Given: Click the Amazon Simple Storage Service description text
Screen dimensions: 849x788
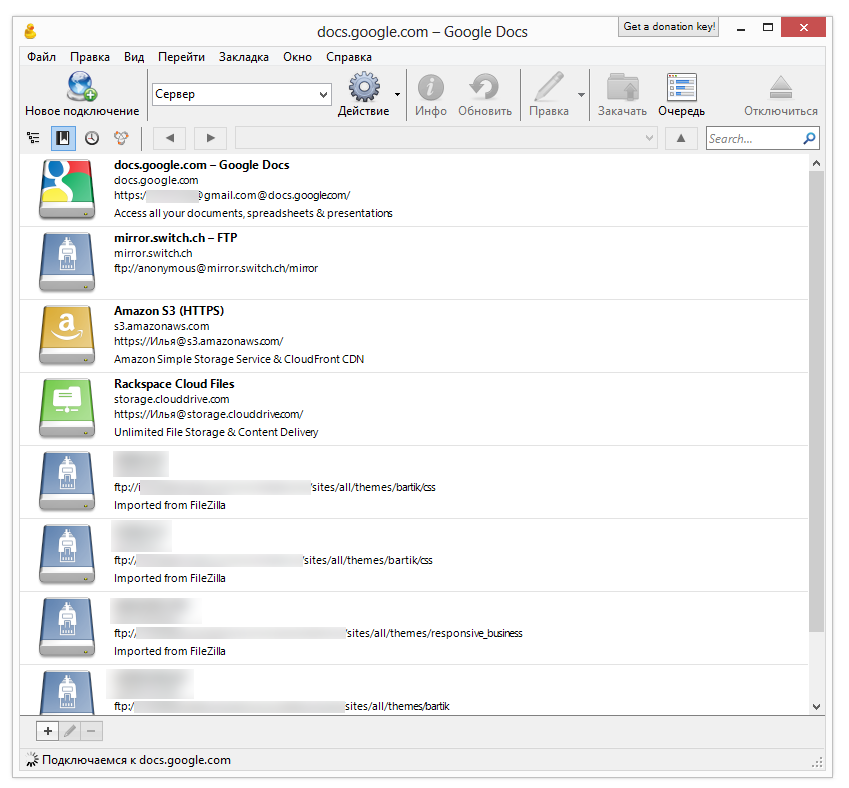Looking at the screenshot, I should (x=239, y=359).
